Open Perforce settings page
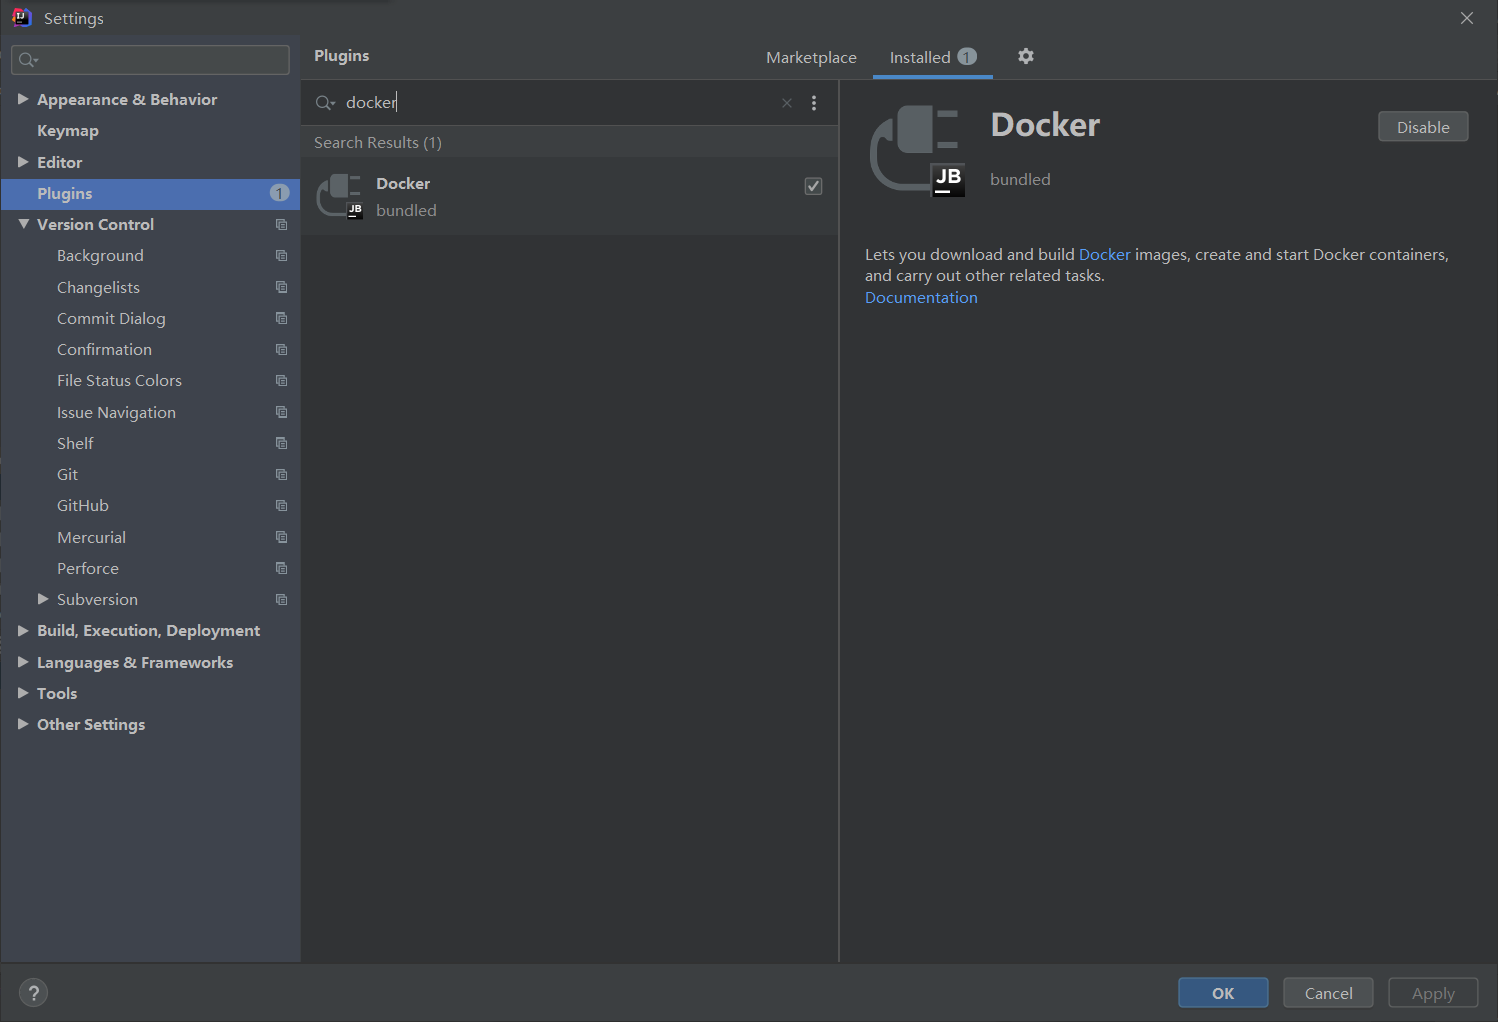This screenshot has width=1498, height=1022. pyautogui.click(x=88, y=568)
